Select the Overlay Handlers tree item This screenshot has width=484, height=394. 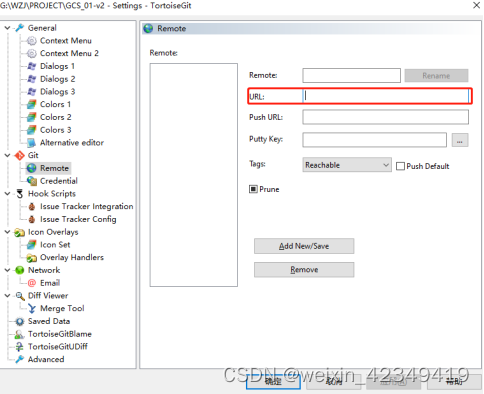coord(72,258)
